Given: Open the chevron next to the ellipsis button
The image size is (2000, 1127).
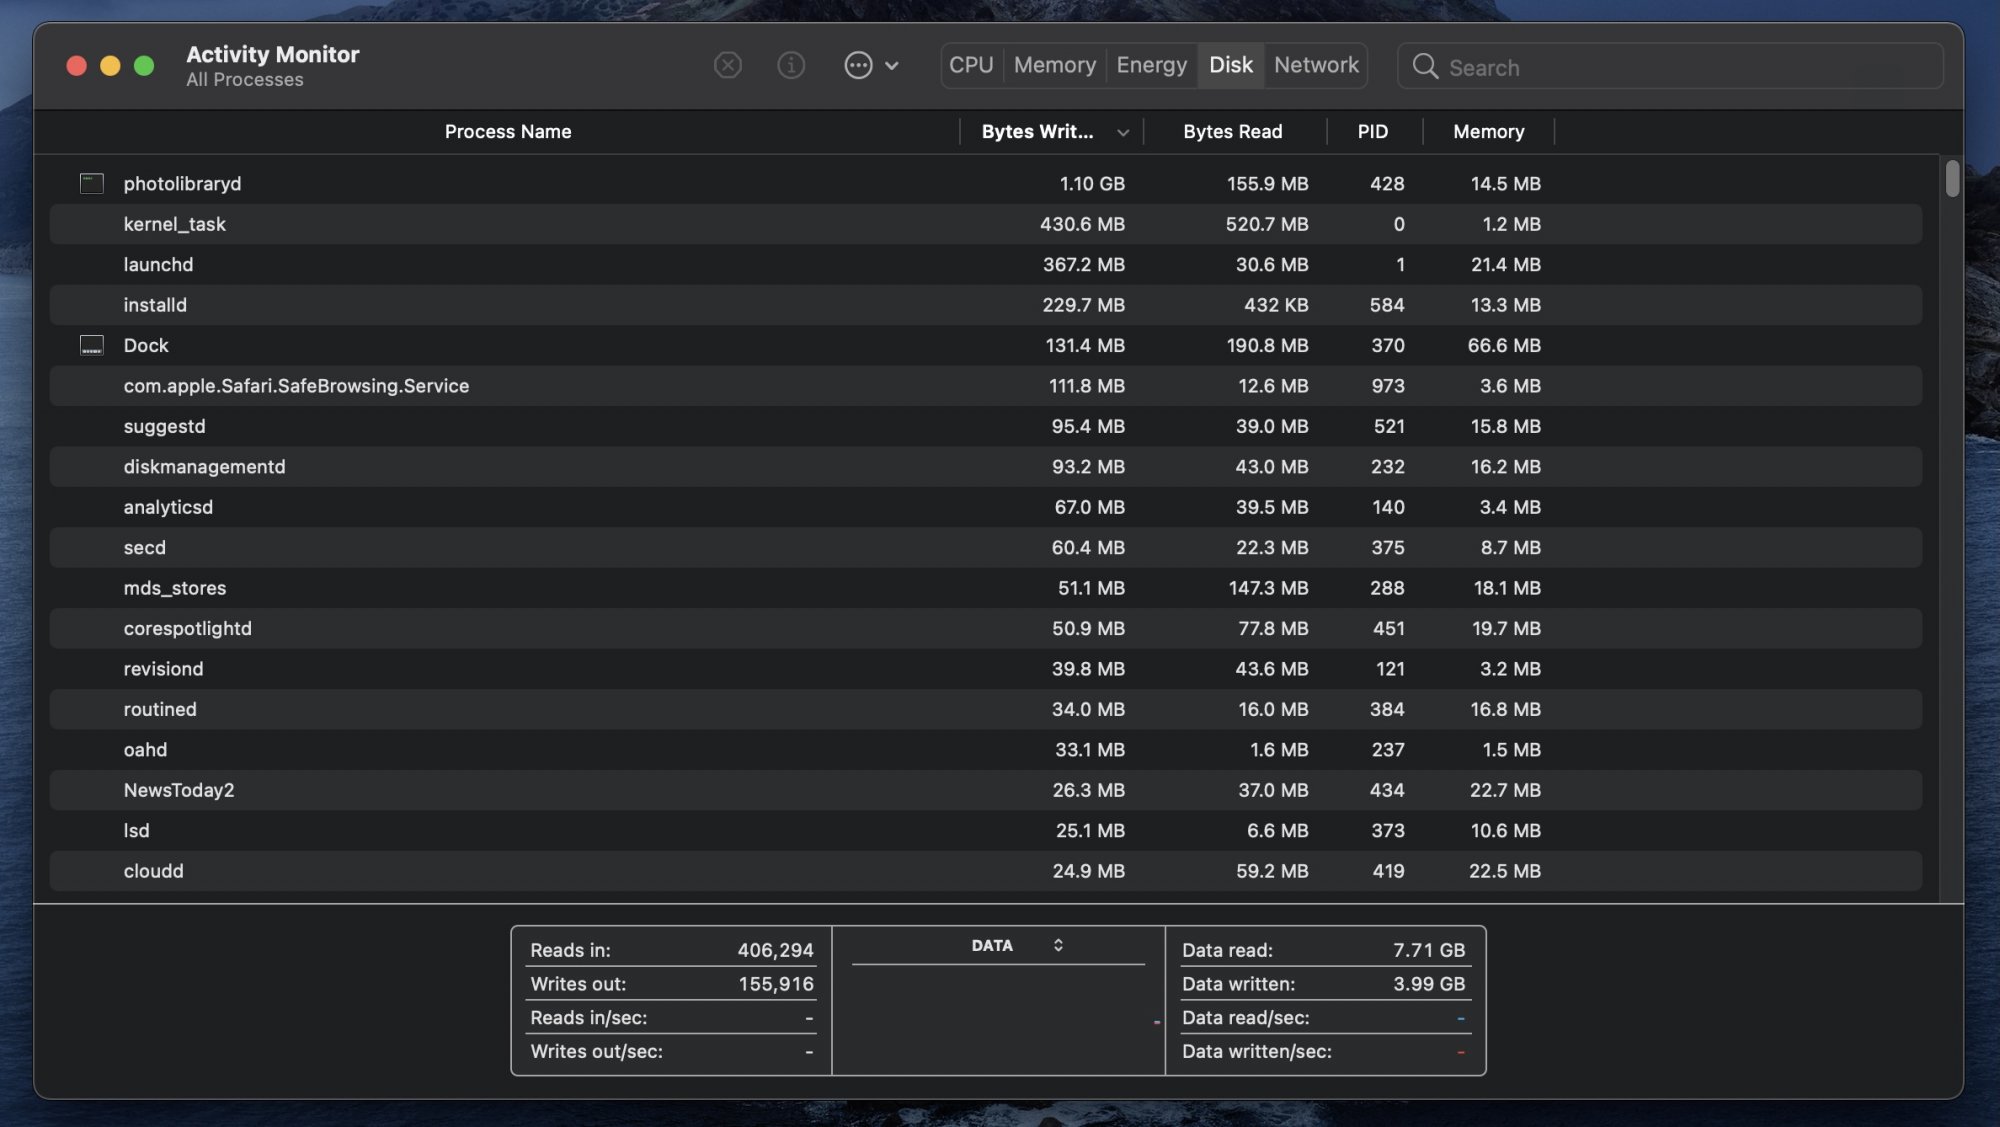Looking at the screenshot, I should (x=892, y=66).
